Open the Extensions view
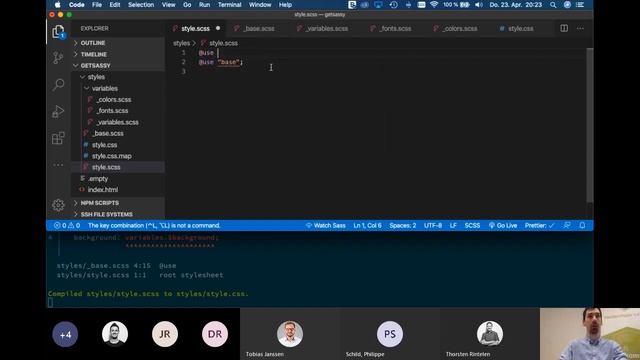The height and width of the screenshot is (360, 640). tap(58, 138)
